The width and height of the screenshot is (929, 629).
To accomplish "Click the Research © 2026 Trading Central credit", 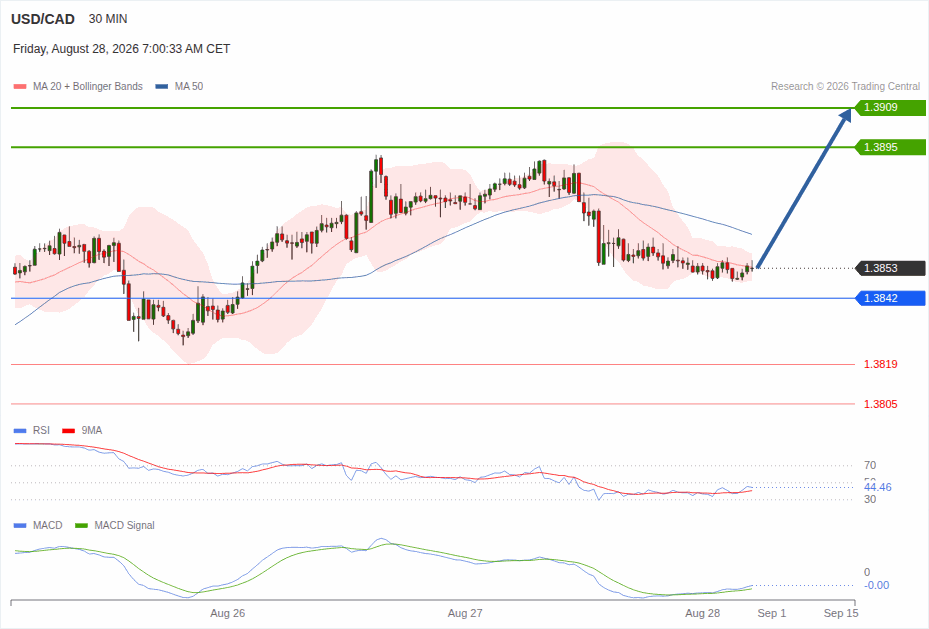I will point(845,86).
